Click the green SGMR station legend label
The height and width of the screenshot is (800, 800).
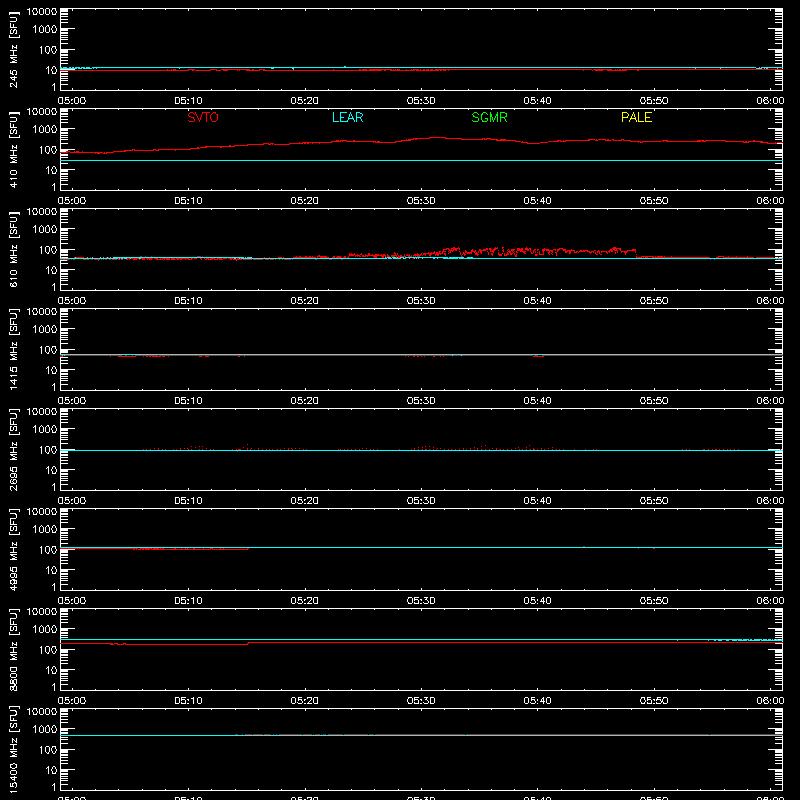point(489,117)
